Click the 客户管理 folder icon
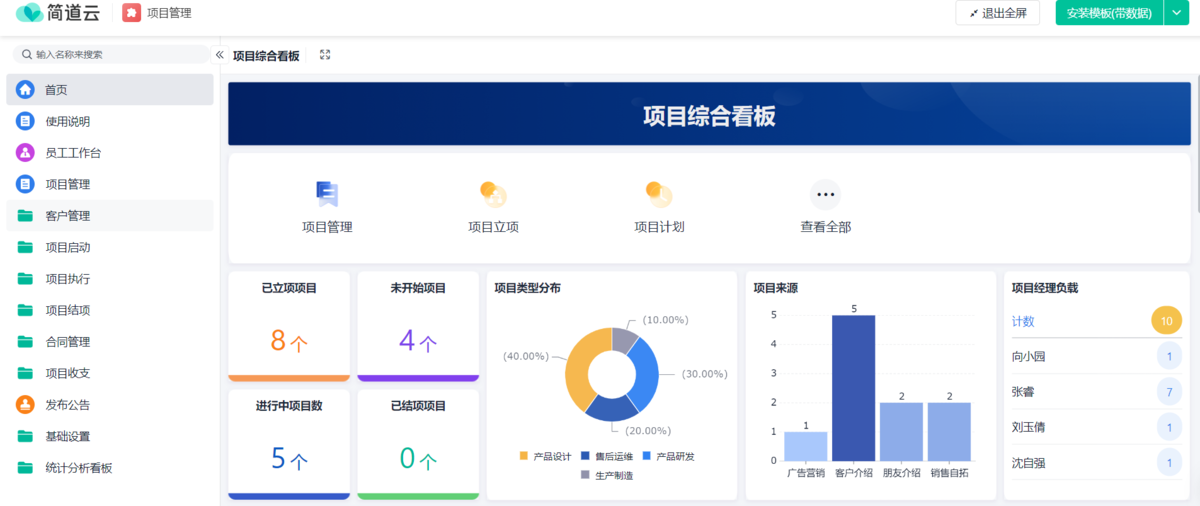This screenshot has width=1200, height=506. click(x=26, y=216)
